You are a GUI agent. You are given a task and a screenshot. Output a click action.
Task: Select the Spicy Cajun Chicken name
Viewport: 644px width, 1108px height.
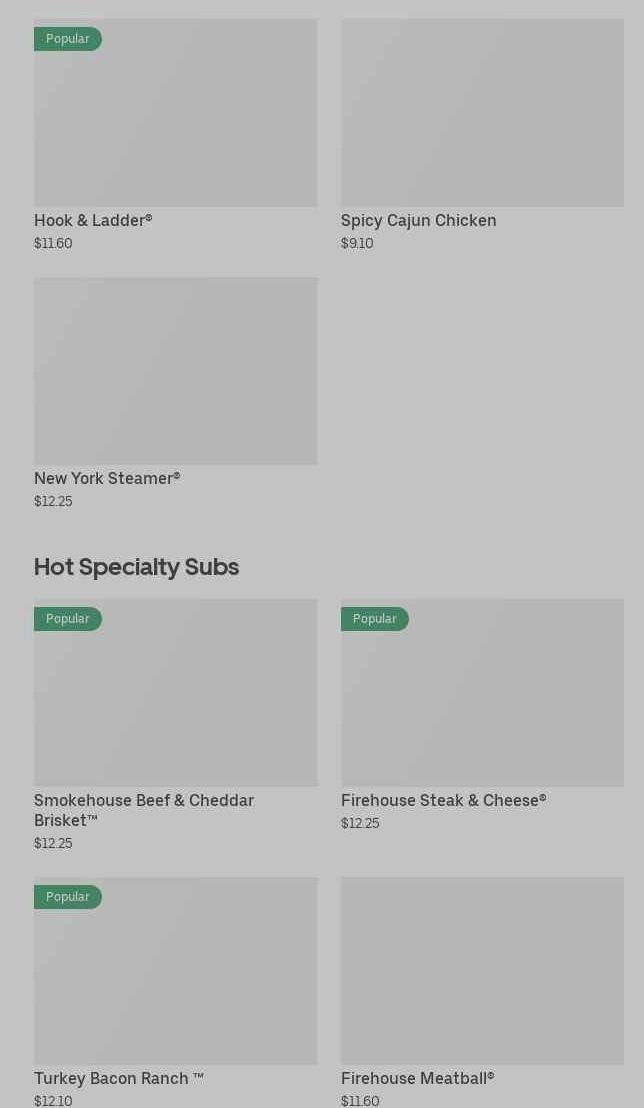(x=418, y=220)
